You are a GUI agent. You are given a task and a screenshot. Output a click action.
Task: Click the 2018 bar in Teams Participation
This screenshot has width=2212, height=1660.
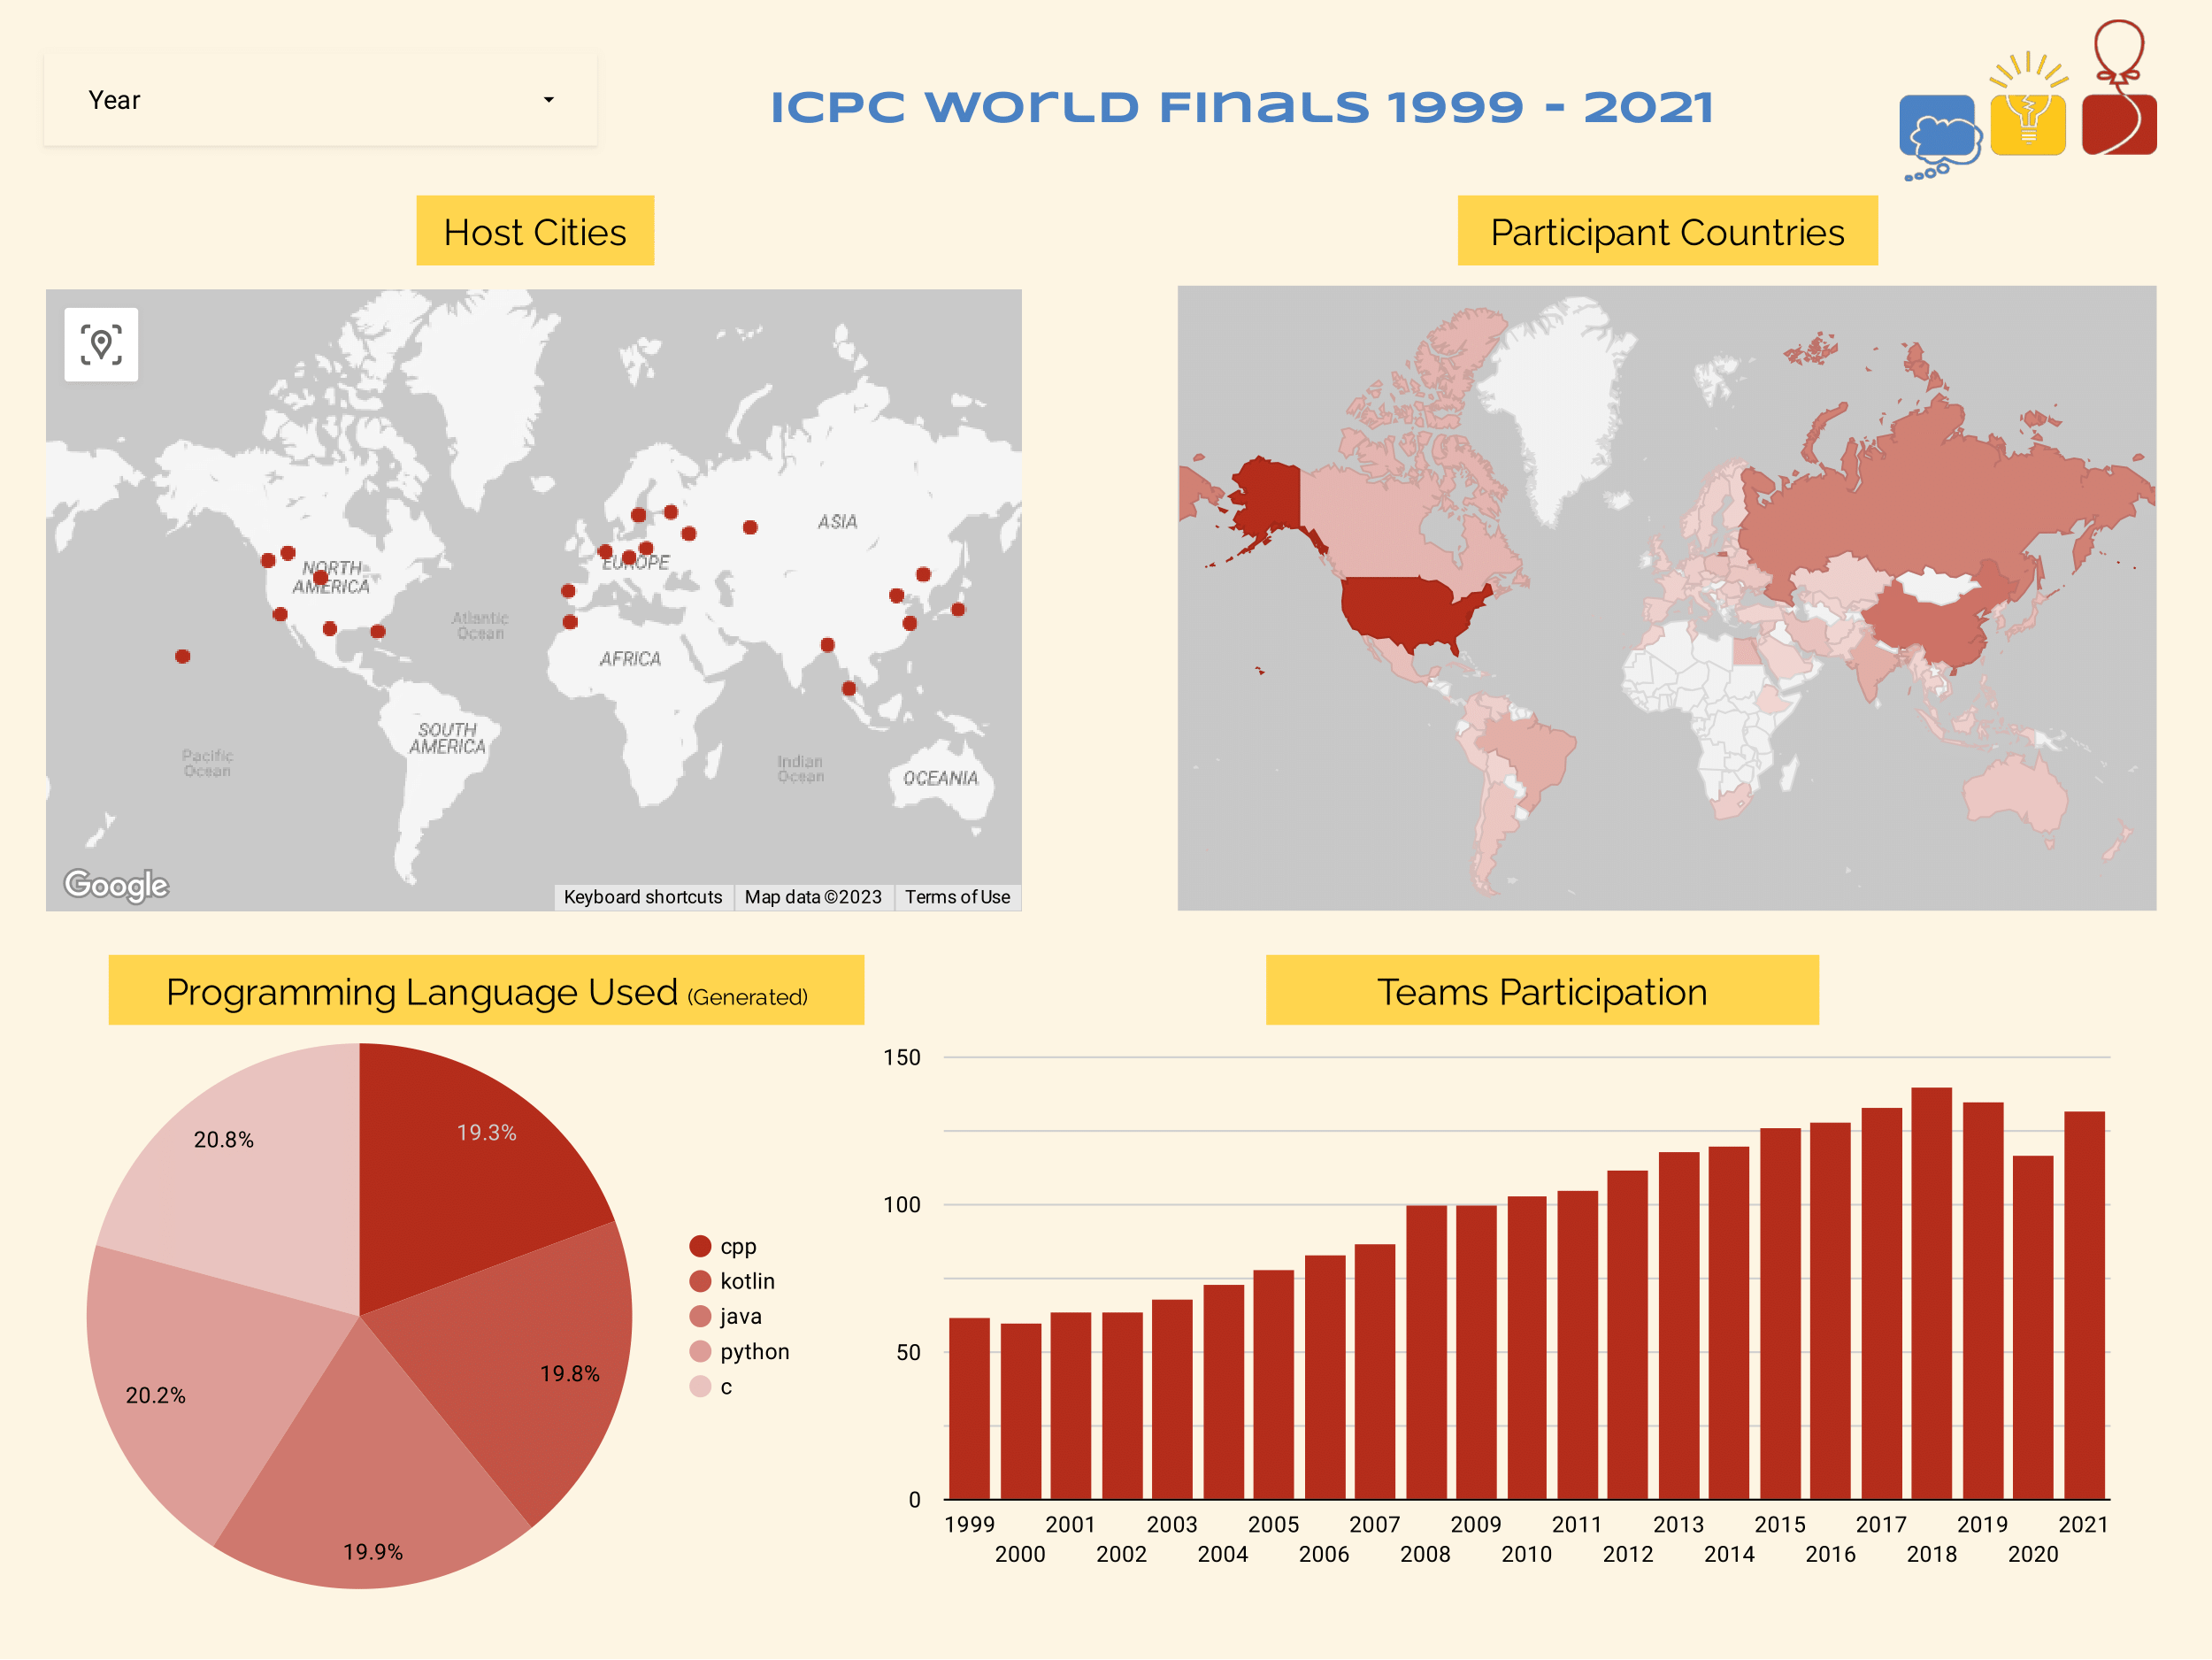(1932, 1293)
